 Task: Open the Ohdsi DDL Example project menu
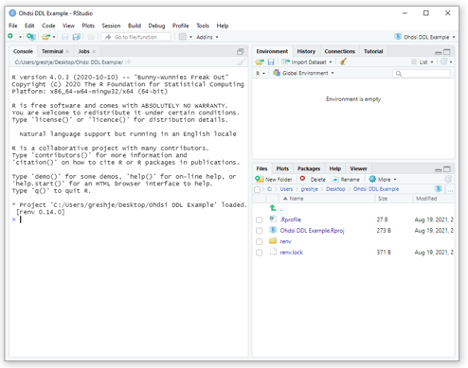pyautogui.click(x=425, y=37)
